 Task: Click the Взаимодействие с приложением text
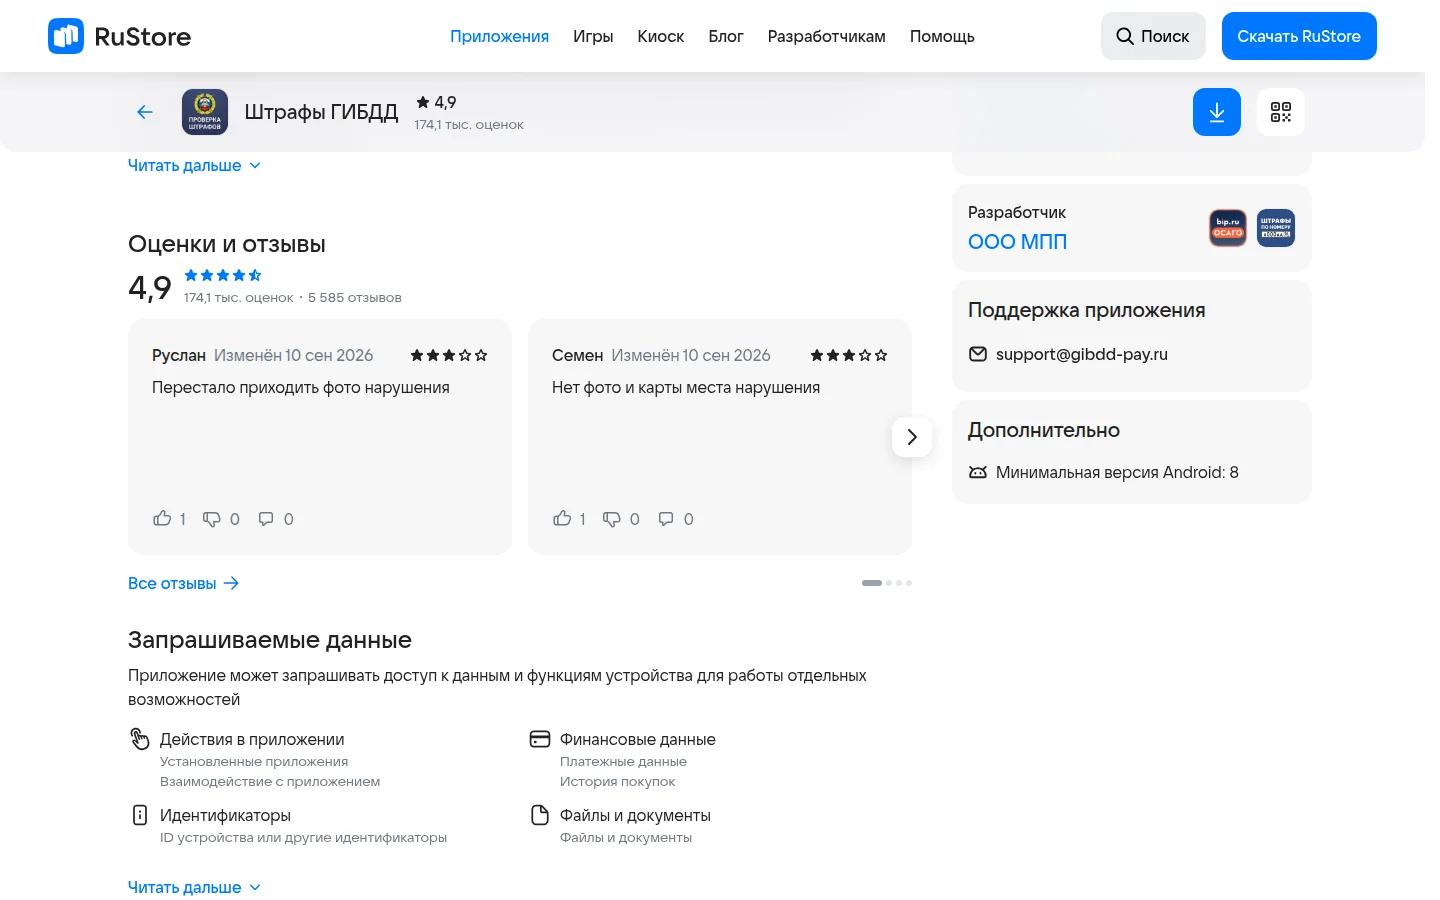tap(270, 782)
